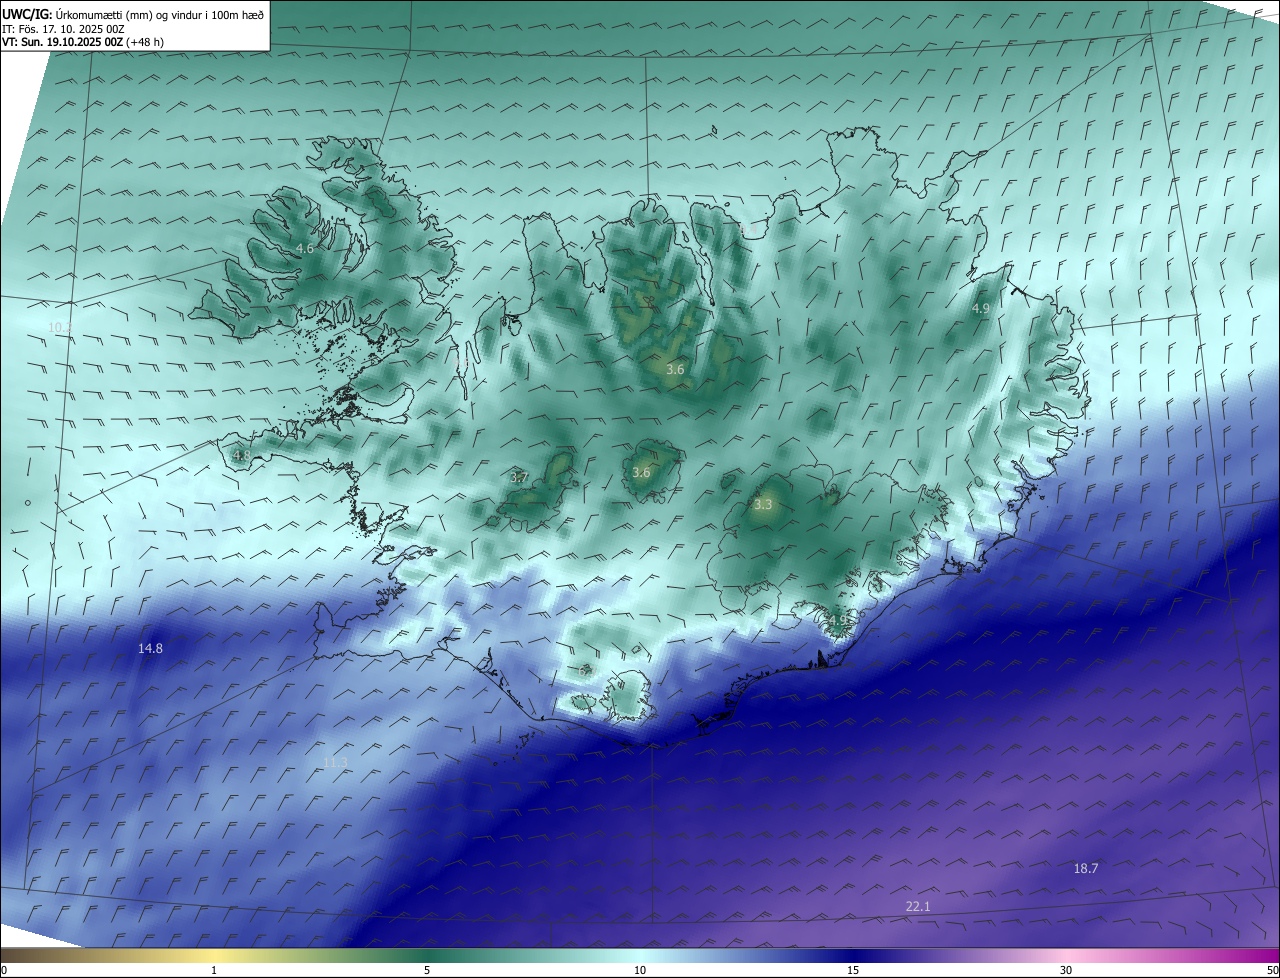Click the 4.9 value in northeast Iceland
Screen dimensions: 1280x978
tap(980, 309)
